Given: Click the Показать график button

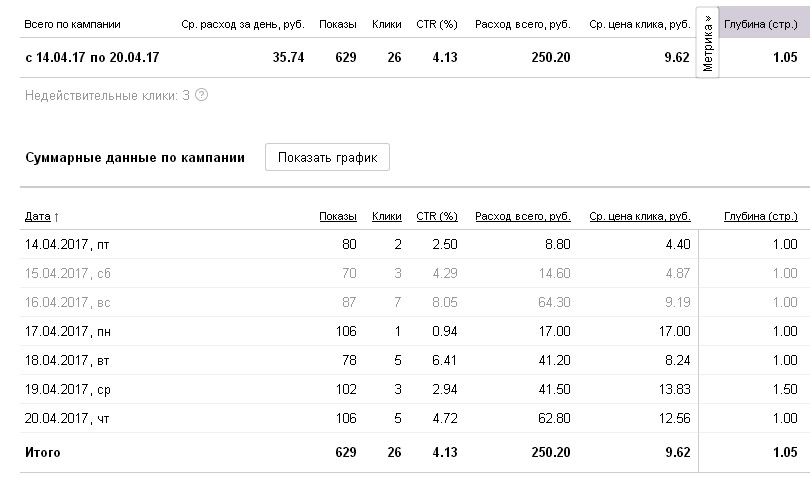Looking at the screenshot, I should click(327, 158).
